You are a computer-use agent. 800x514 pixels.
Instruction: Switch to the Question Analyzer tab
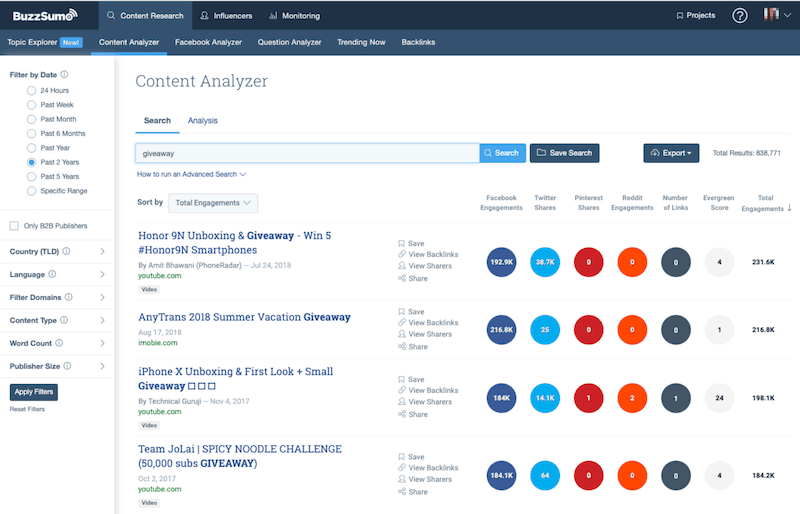289,42
